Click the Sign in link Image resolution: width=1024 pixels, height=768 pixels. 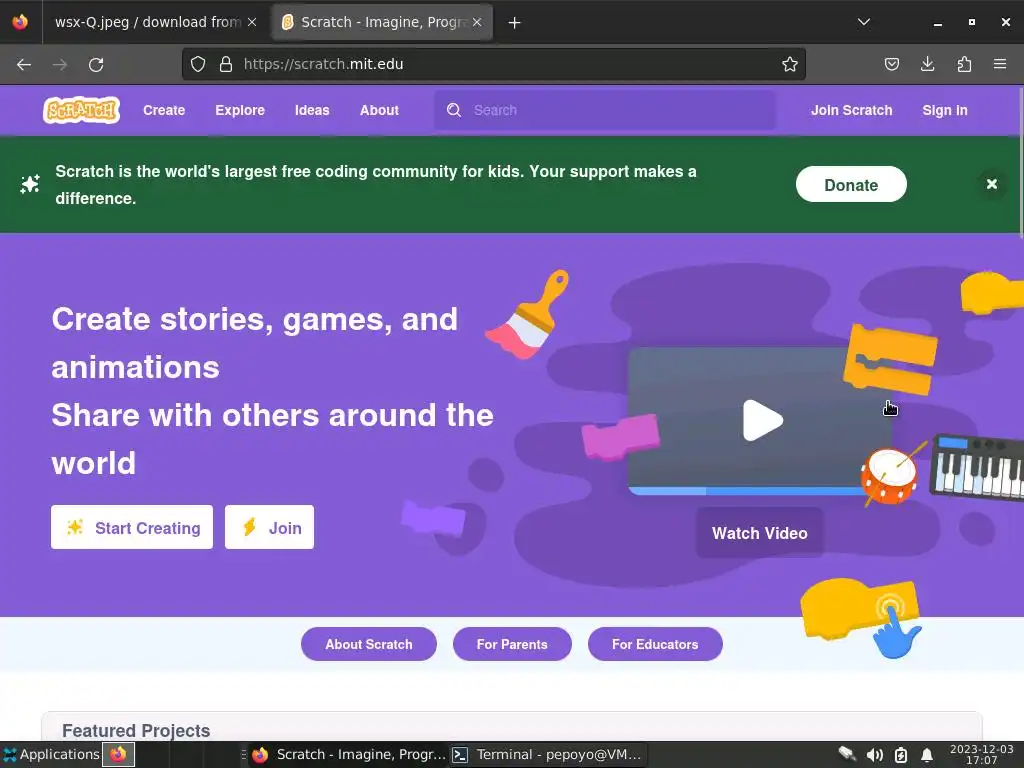coord(944,110)
